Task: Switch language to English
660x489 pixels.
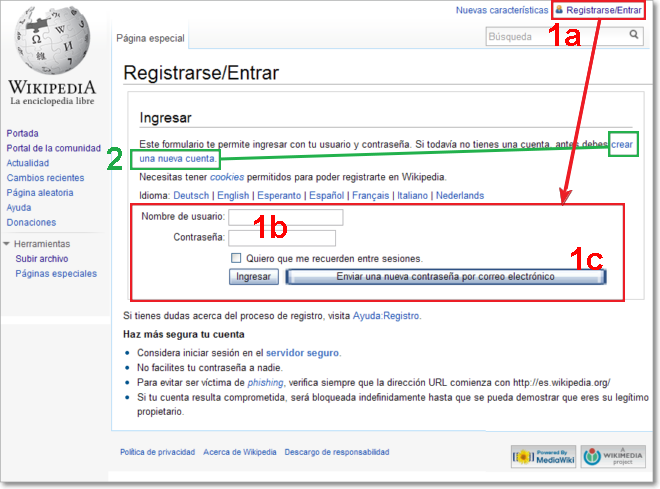Action: pyautogui.click(x=233, y=196)
